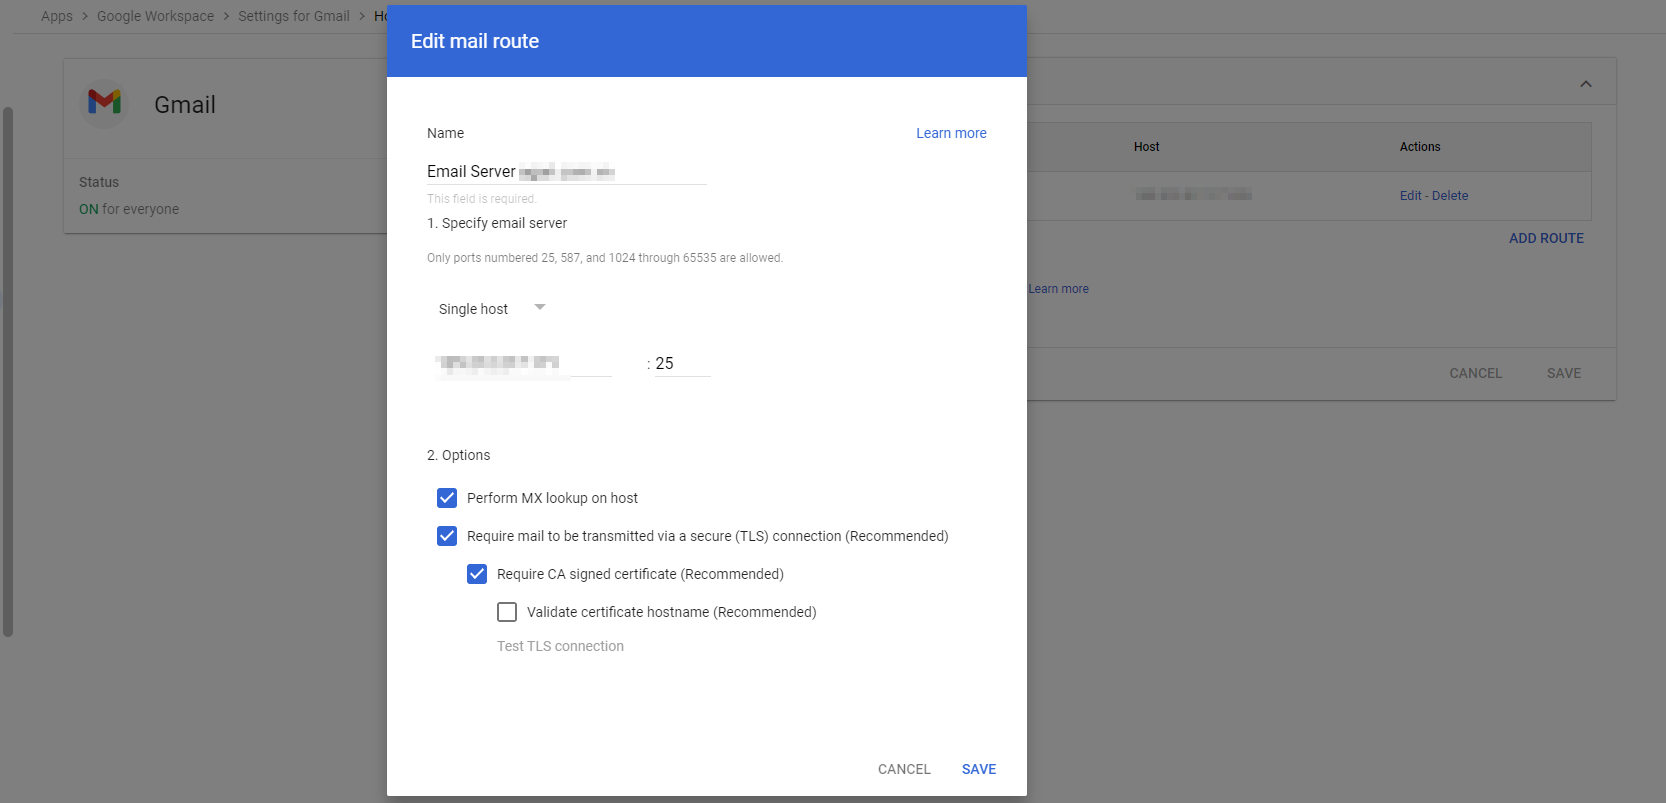Open Settings for Gmail breadcrumb
This screenshot has height=803, width=1666.
coord(294,16)
